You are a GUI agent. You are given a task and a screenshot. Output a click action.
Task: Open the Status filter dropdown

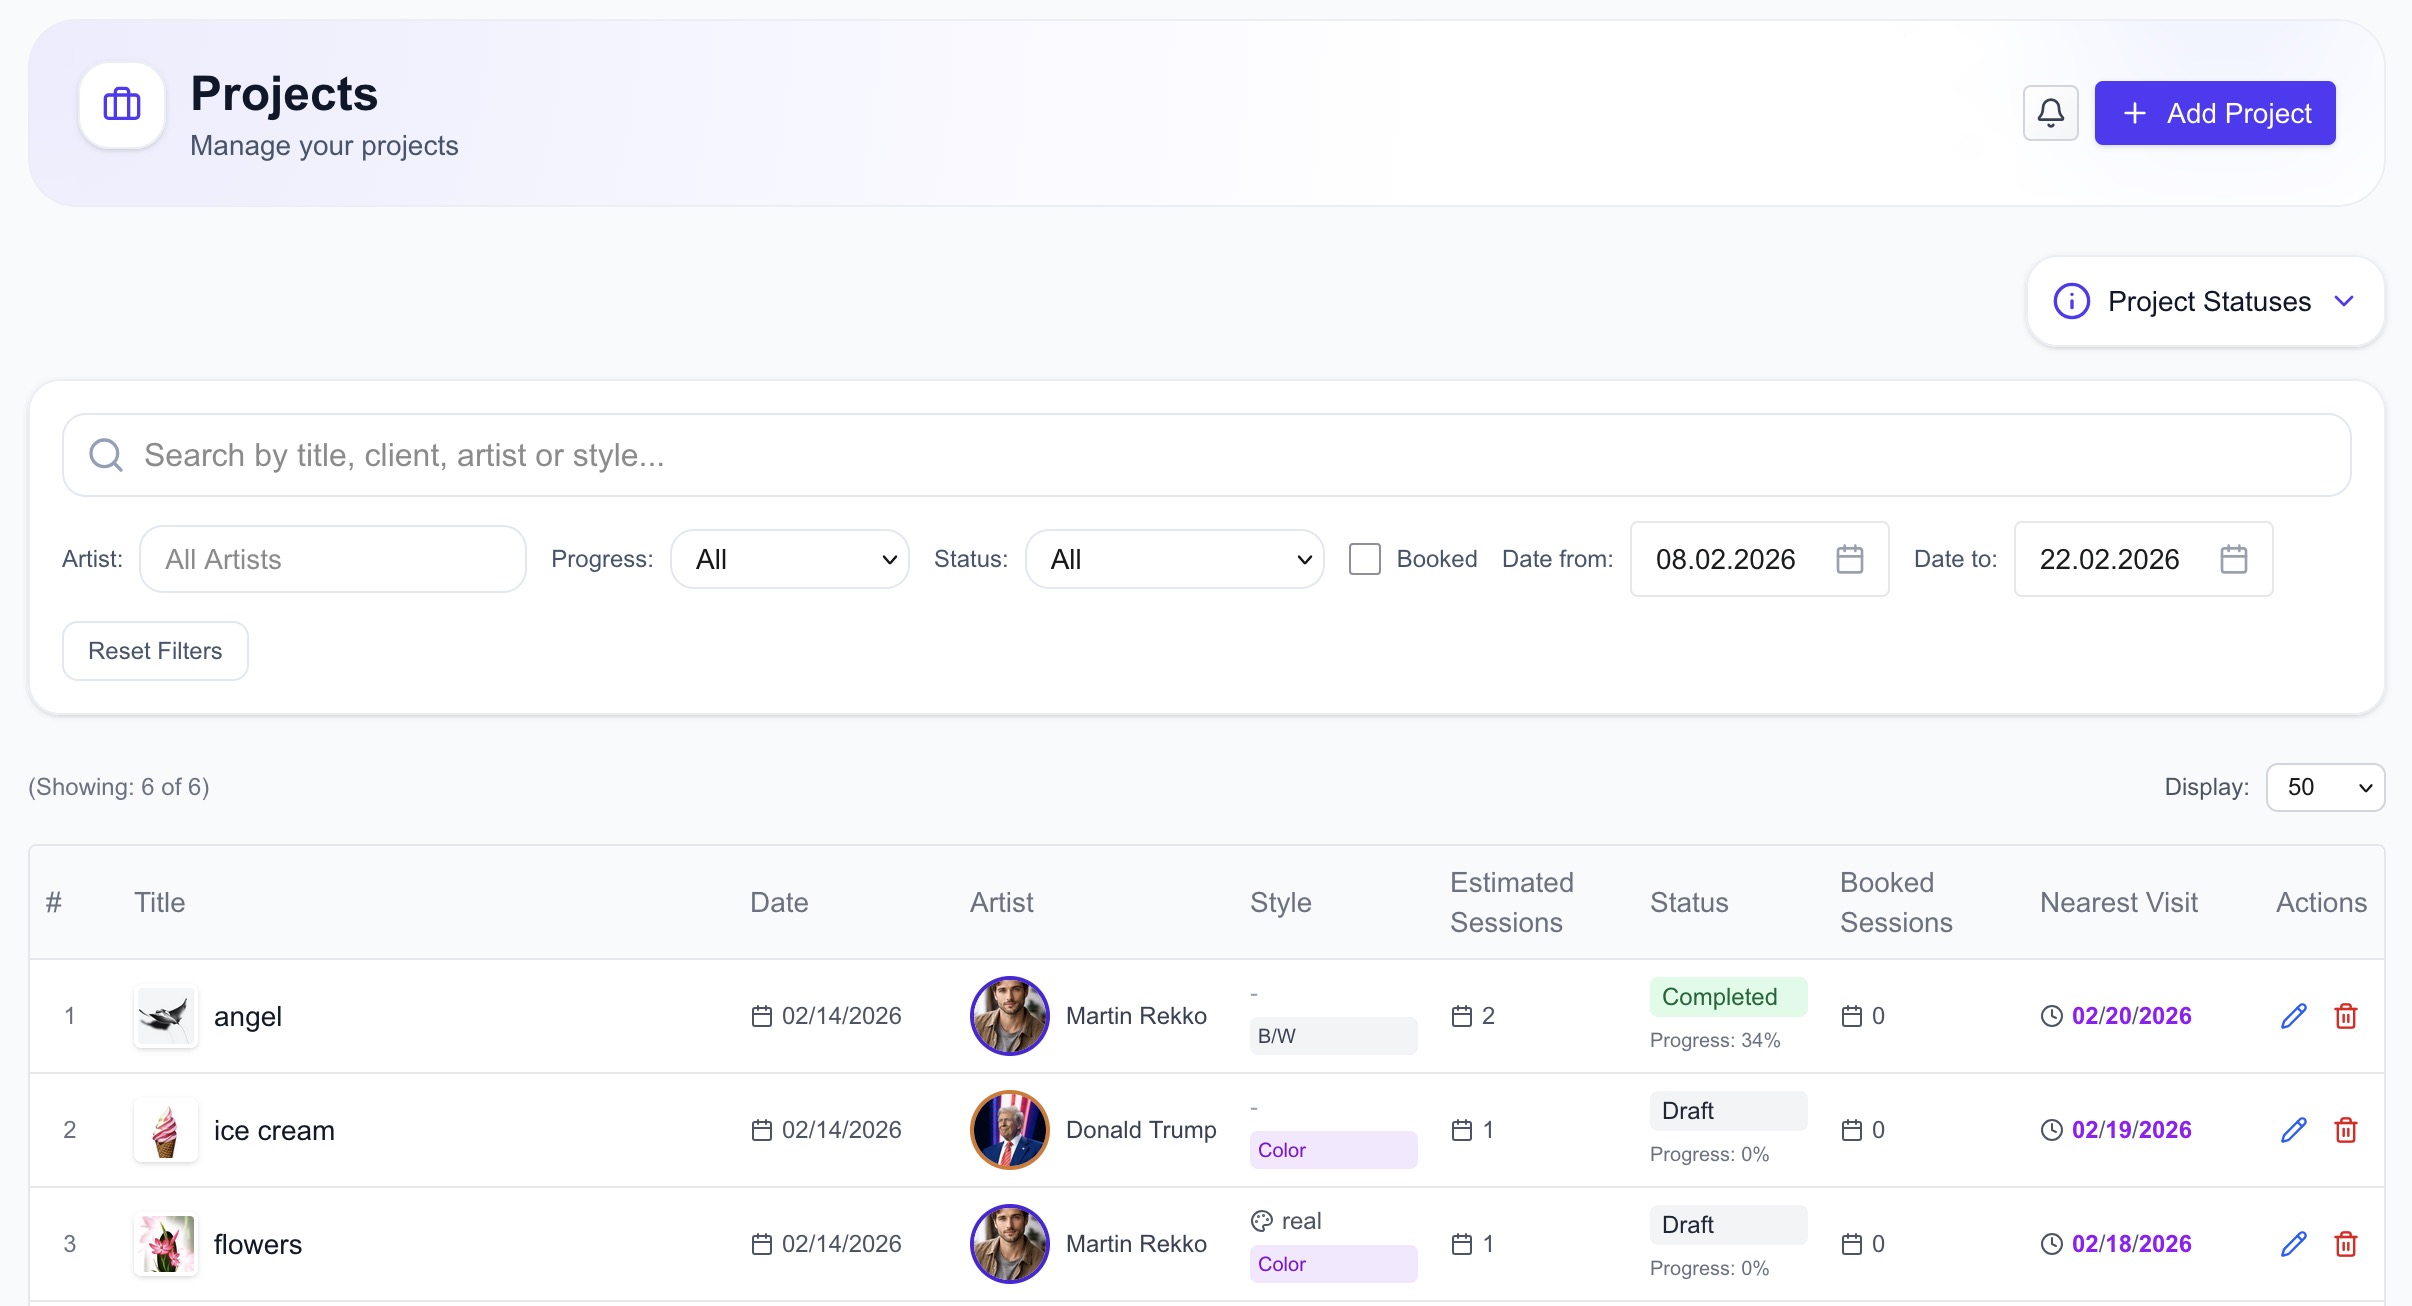[1174, 559]
